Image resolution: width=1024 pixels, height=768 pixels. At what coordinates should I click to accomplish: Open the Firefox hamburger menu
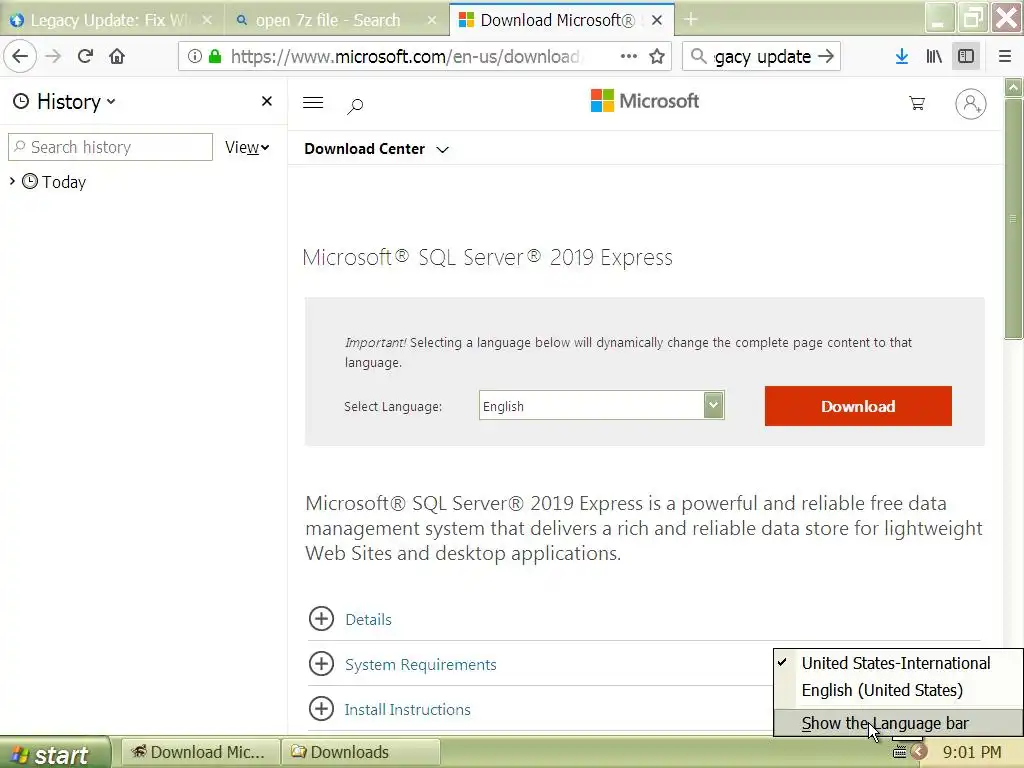[x=1004, y=56]
